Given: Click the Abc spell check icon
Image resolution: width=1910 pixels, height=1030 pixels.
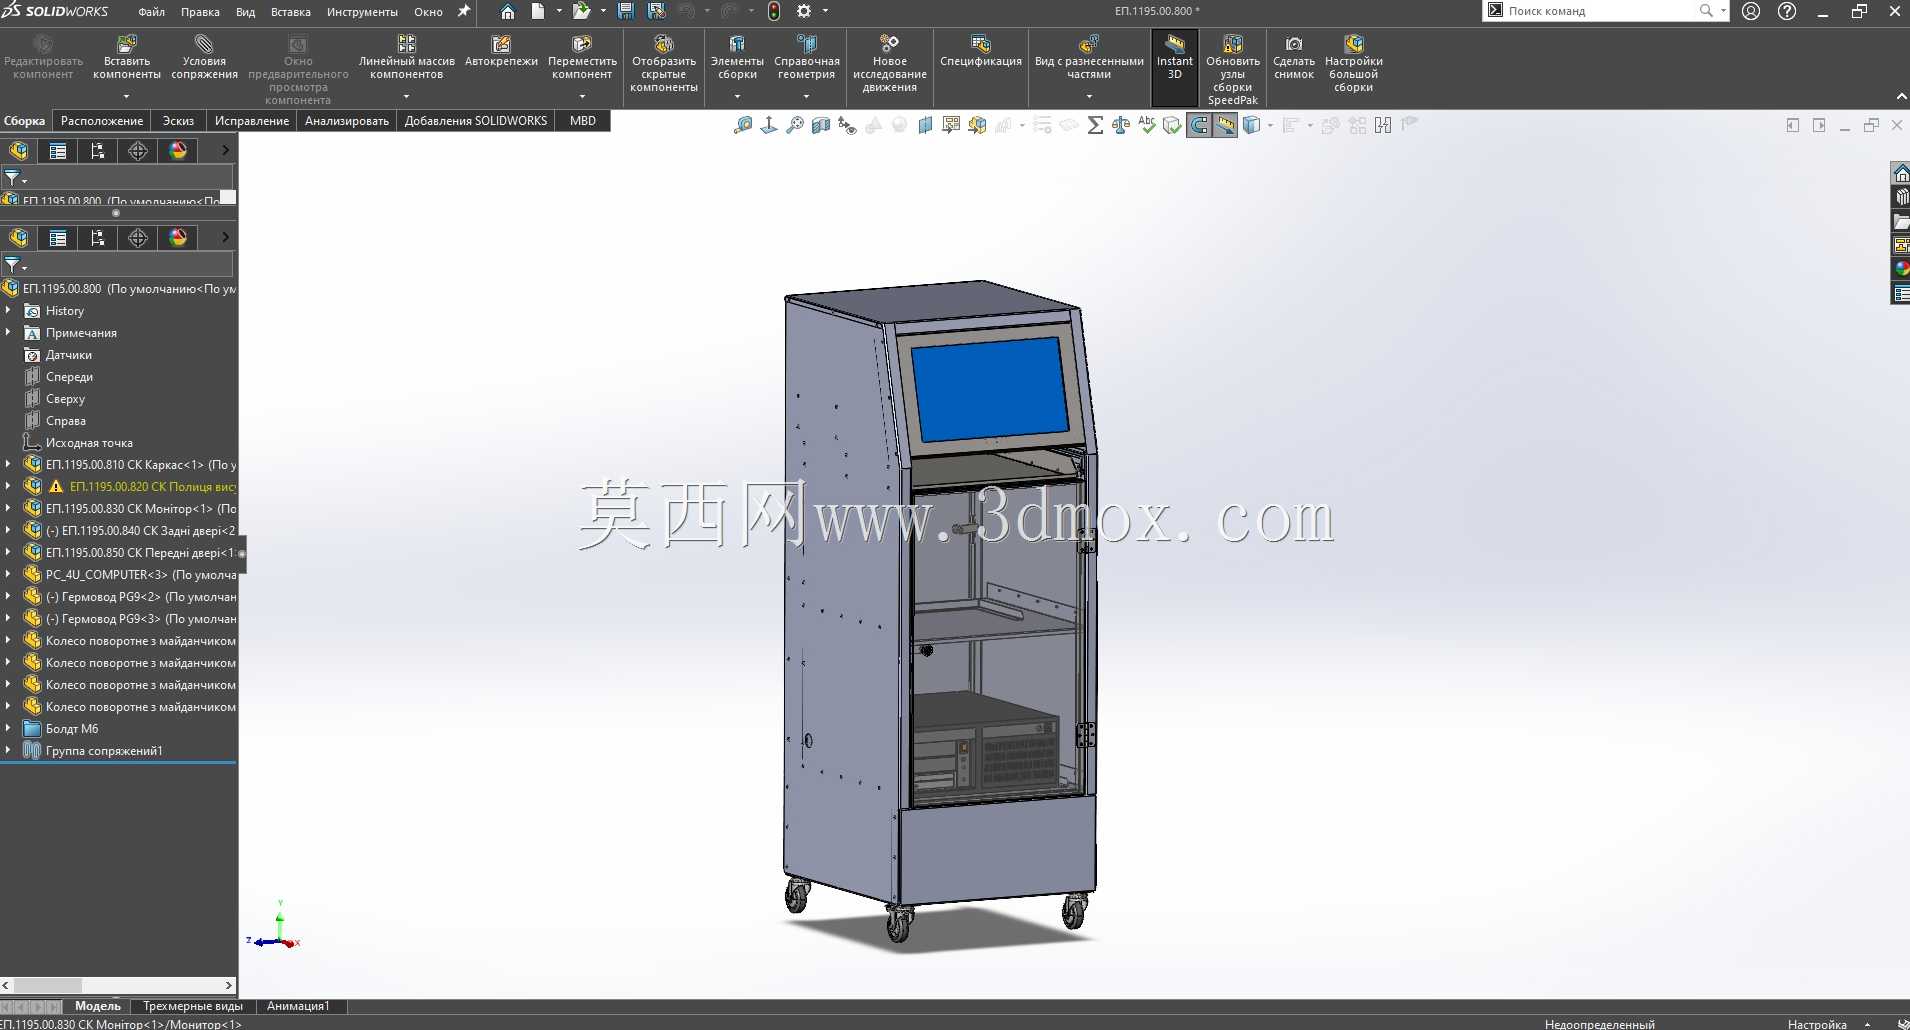Looking at the screenshot, I should pyautogui.click(x=1147, y=125).
